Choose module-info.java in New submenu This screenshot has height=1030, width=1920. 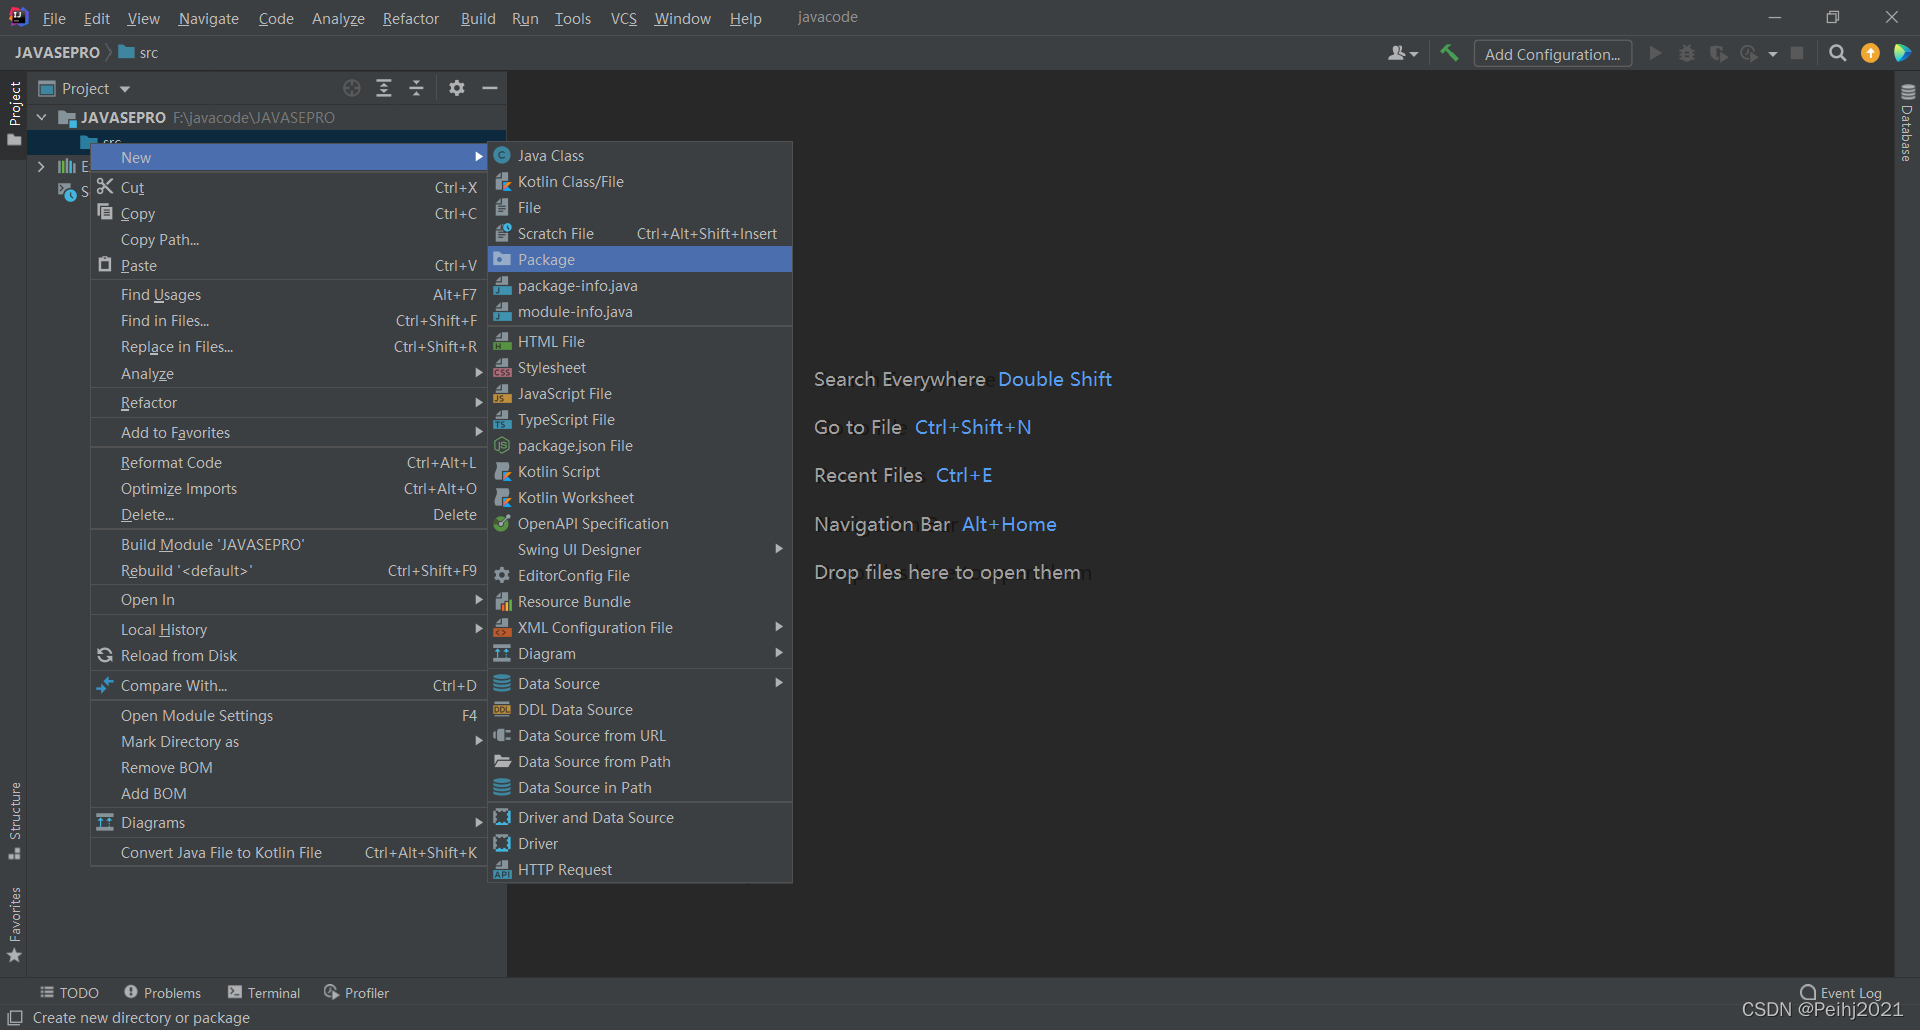[x=640, y=312]
